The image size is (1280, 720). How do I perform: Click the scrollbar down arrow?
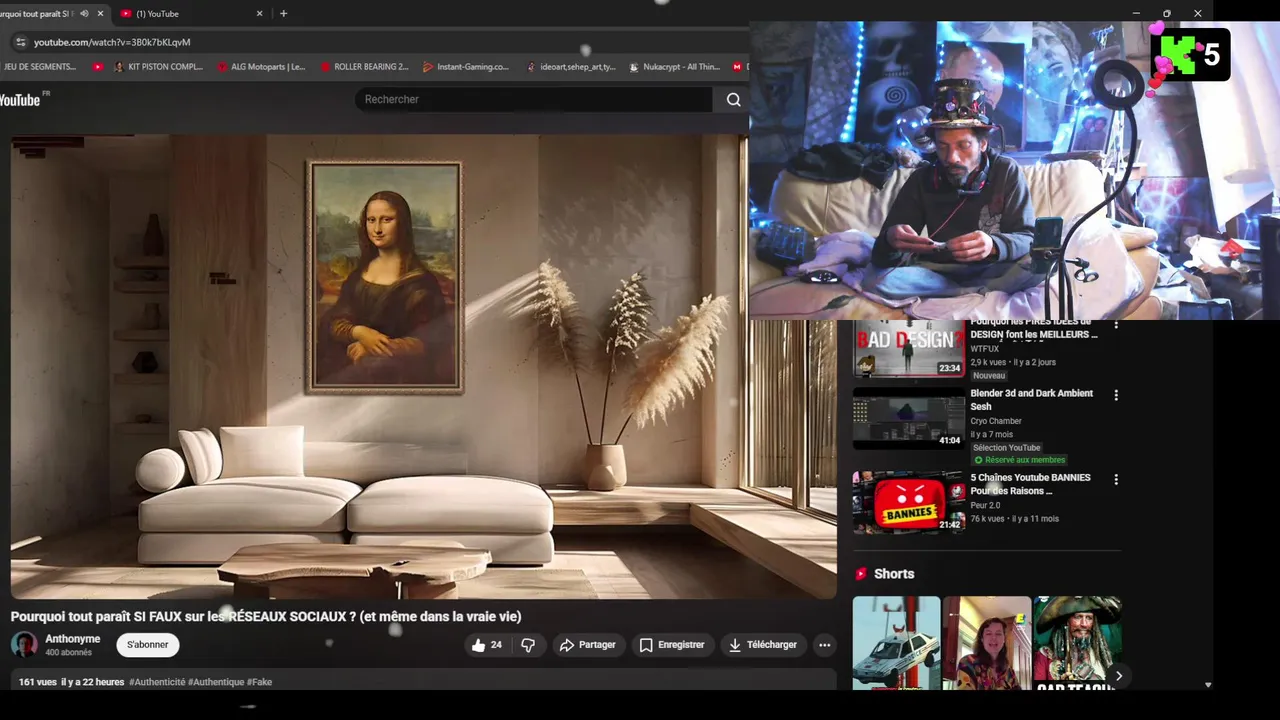tap(1207, 685)
